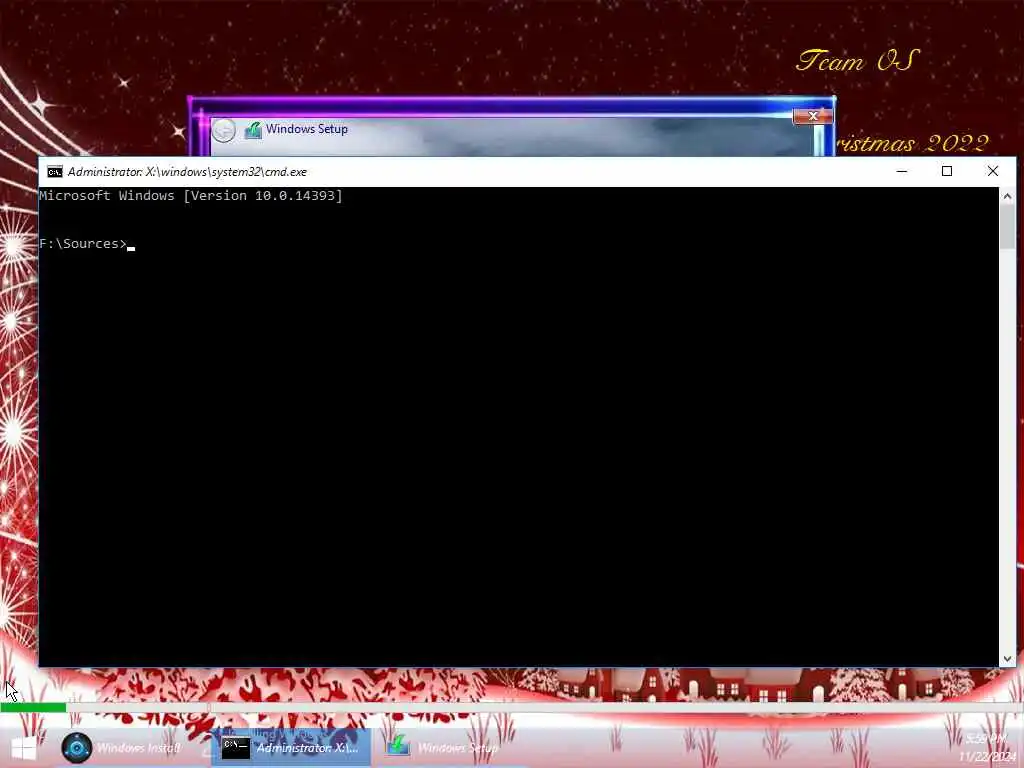The height and width of the screenshot is (768, 1024).
Task: Click the F:\Sources> command prompt line
Action: [x=86, y=244]
